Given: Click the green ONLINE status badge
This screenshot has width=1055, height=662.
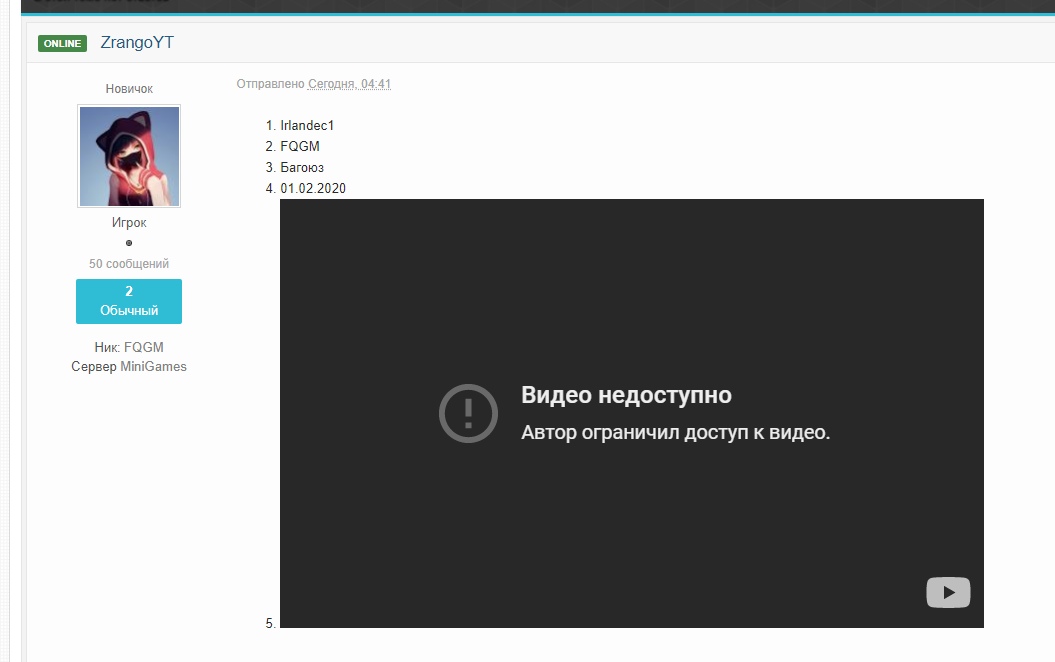Looking at the screenshot, I should [x=61, y=43].
